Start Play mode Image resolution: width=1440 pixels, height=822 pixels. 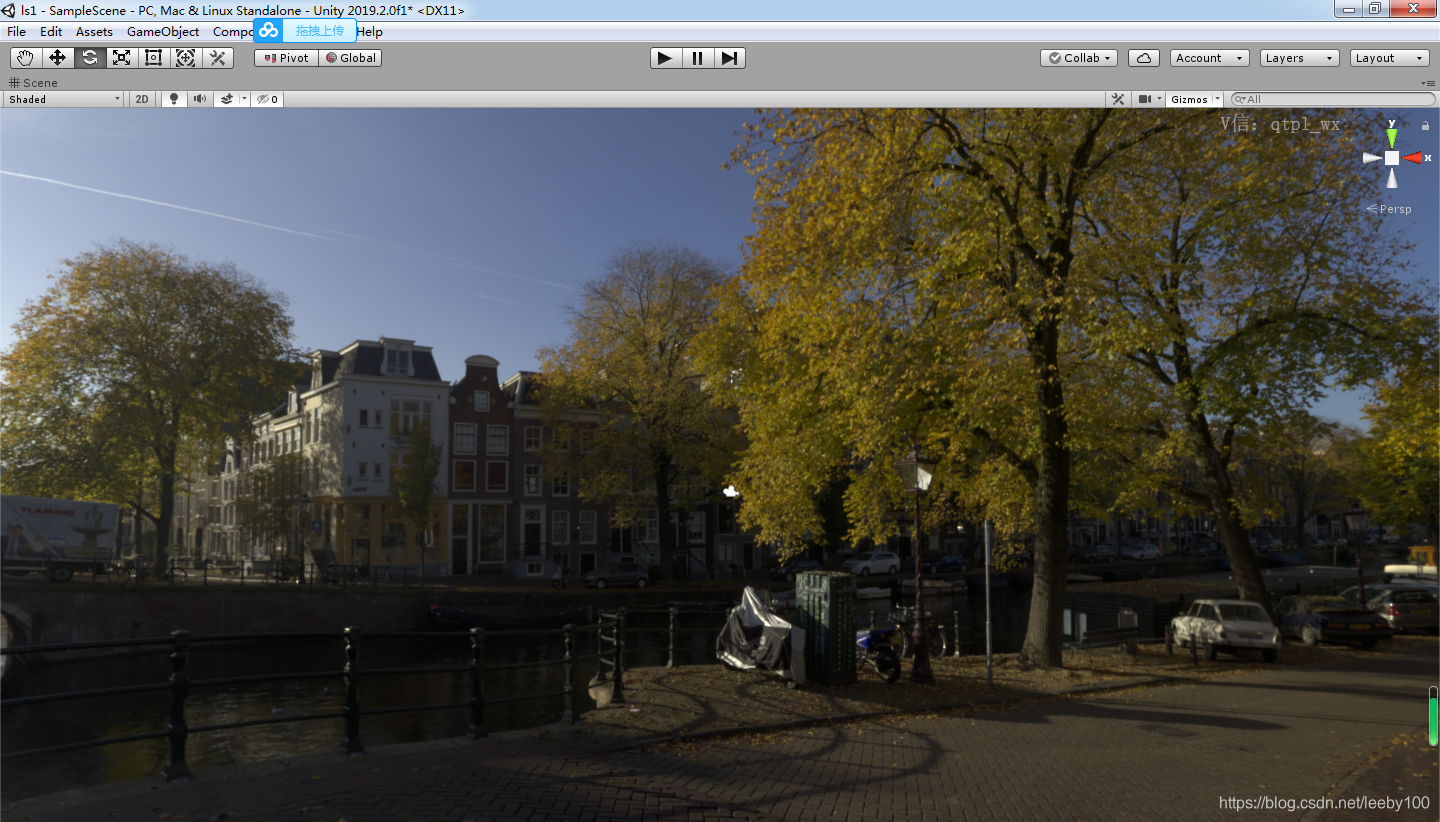tap(665, 58)
